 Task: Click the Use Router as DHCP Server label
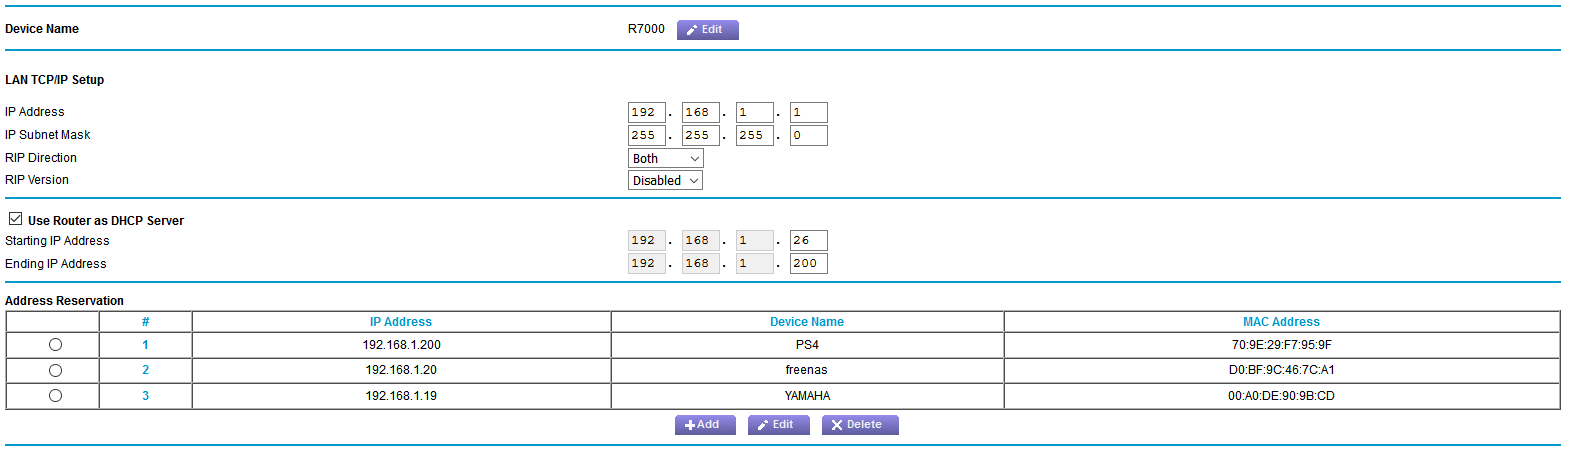106,221
